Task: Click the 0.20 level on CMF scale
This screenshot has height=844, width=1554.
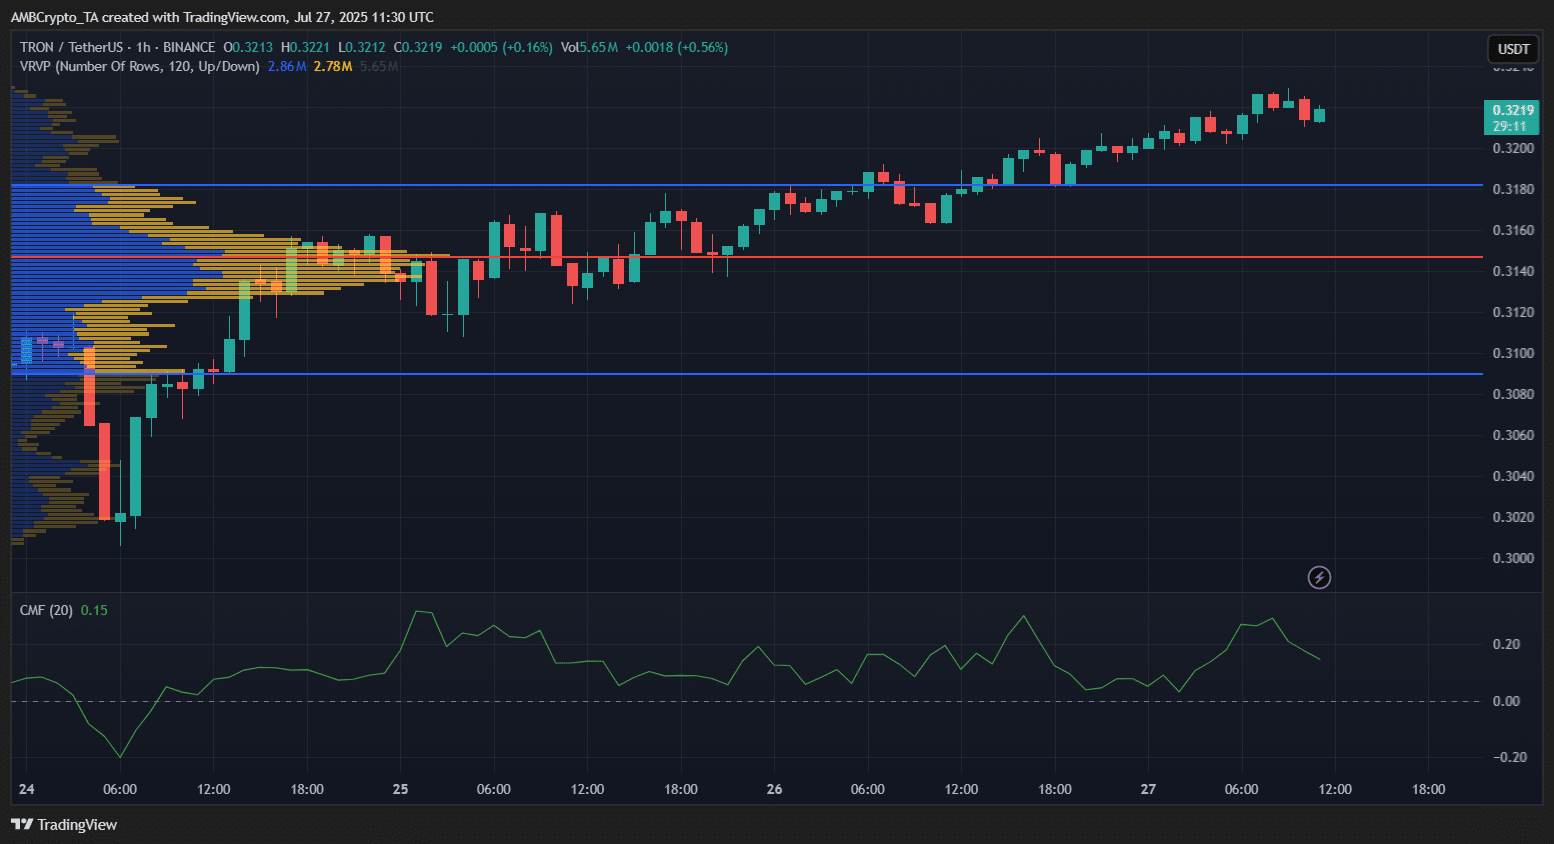Action: click(x=1506, y=644)
